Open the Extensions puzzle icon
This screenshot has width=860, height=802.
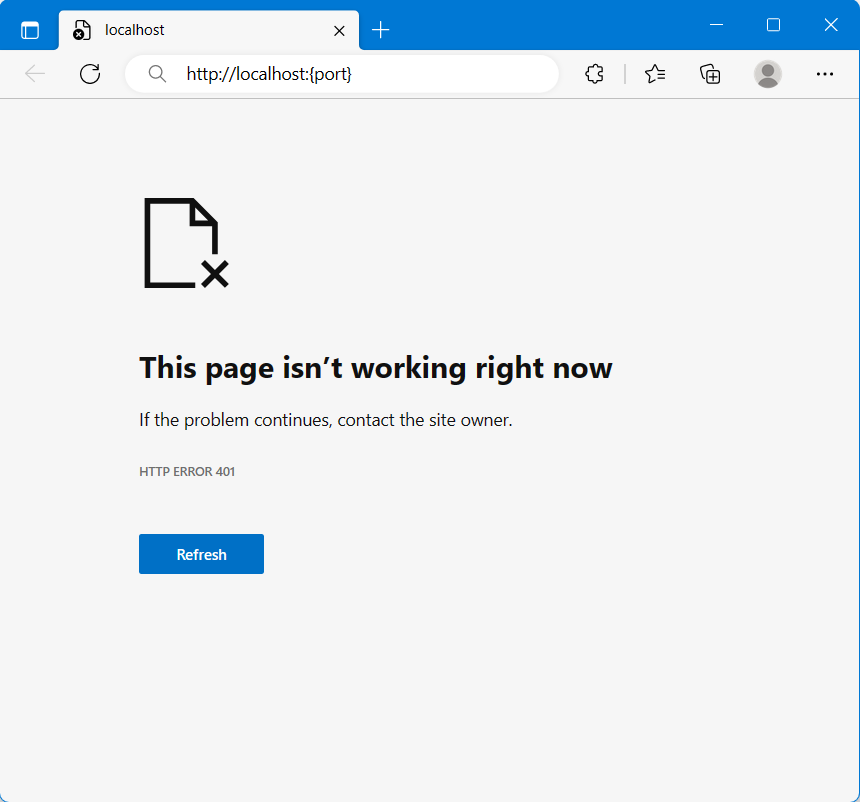595,73
